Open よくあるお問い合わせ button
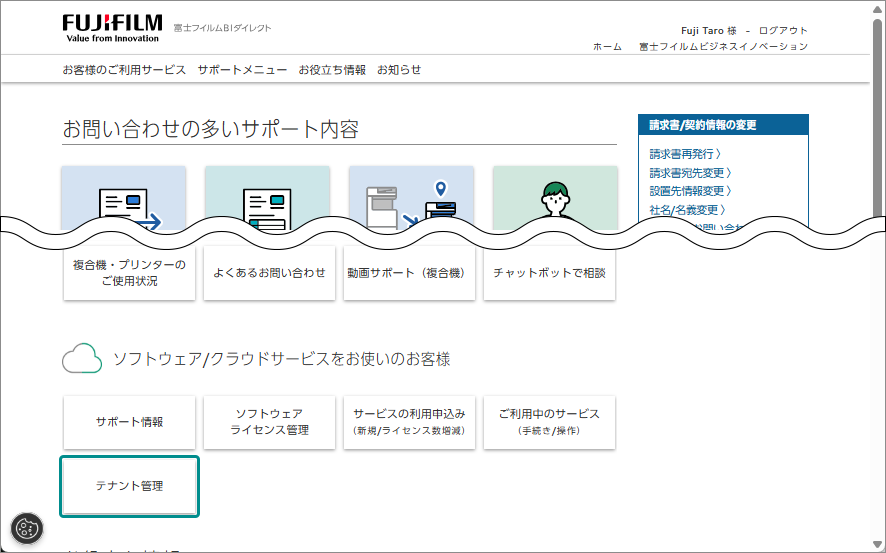886x553 pixels. 270,273
